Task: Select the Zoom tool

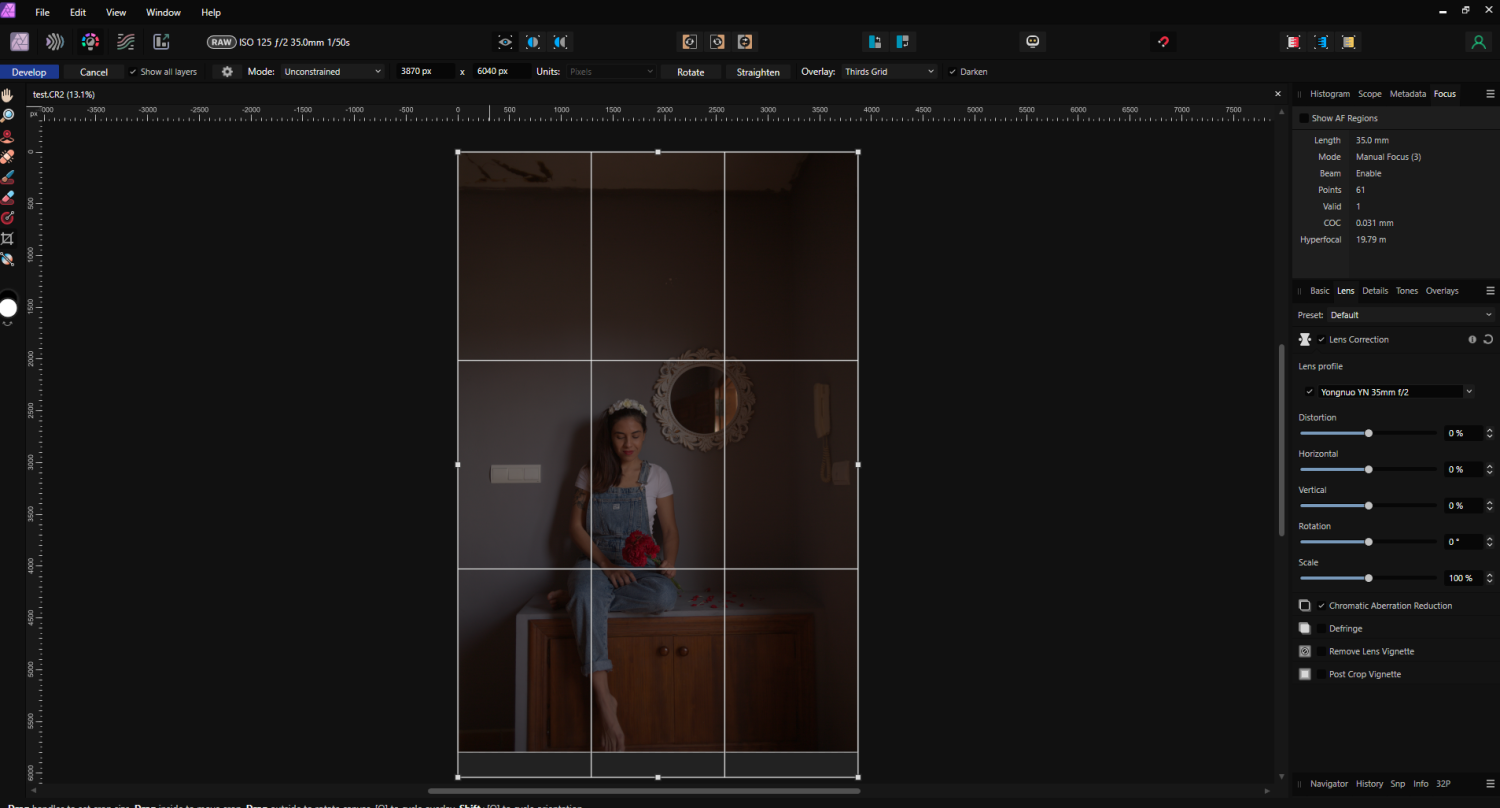Action: click(x=8, y=115)
